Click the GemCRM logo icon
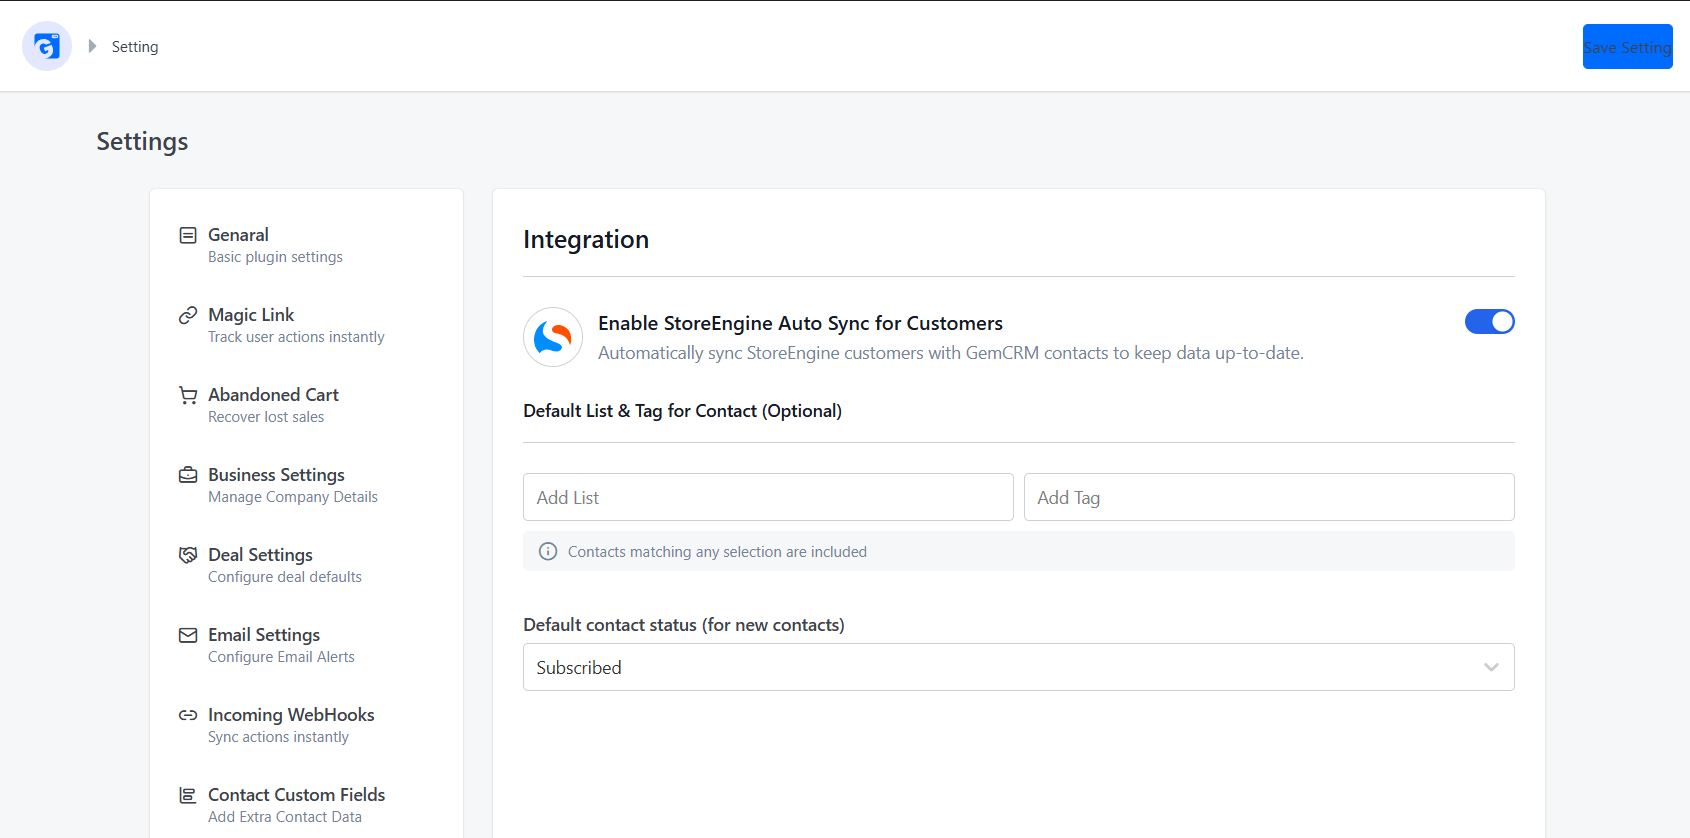 [x=47, y=46]
